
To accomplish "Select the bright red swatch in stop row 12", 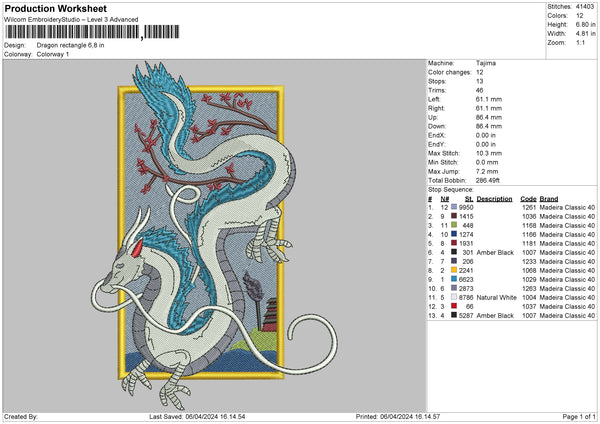I will click(454, 306).
